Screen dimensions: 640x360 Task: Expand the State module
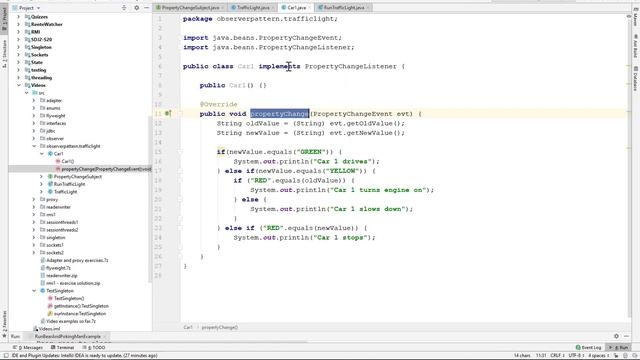18,62
